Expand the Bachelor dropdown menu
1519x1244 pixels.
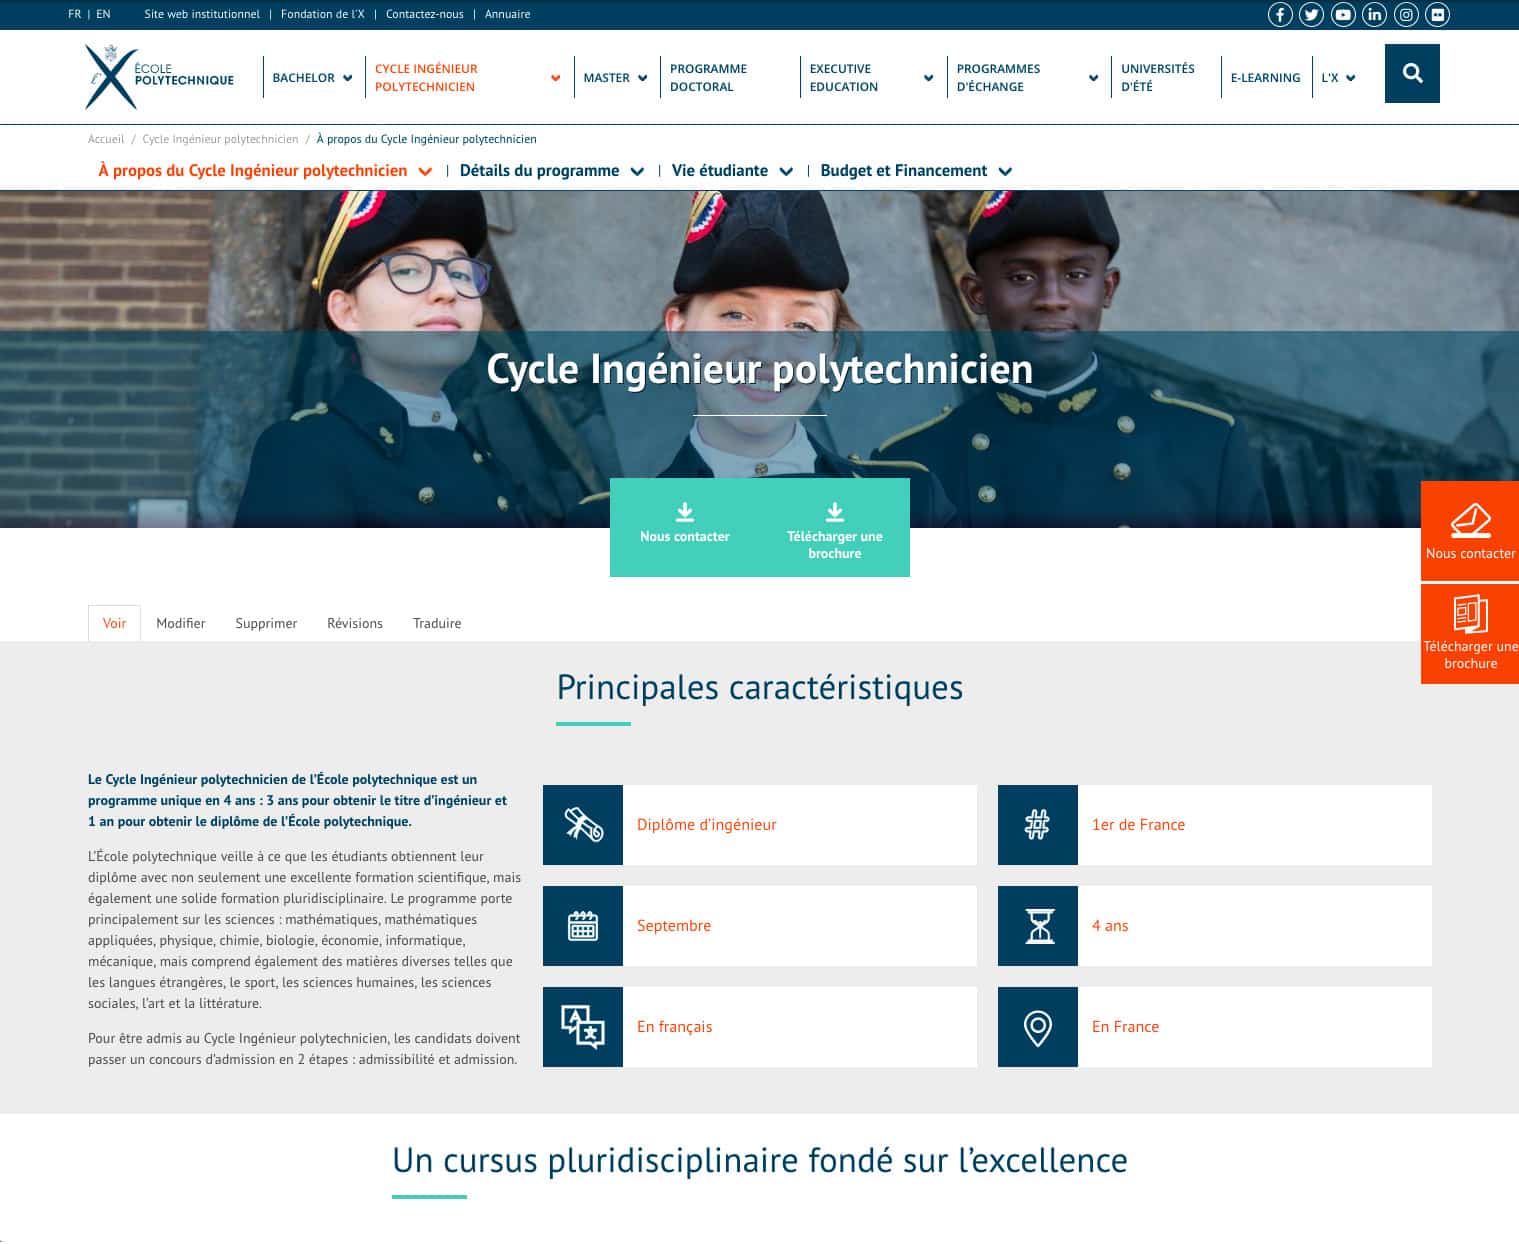pyautogui.click(x=347, y=78)
